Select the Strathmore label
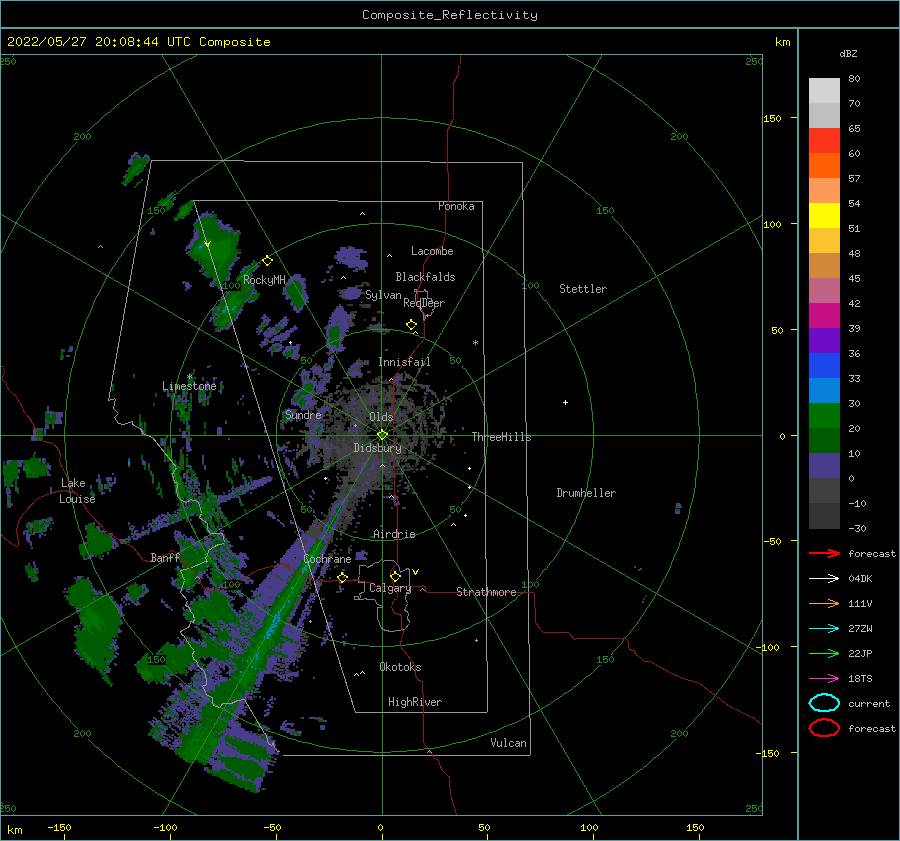 point(486,592)
